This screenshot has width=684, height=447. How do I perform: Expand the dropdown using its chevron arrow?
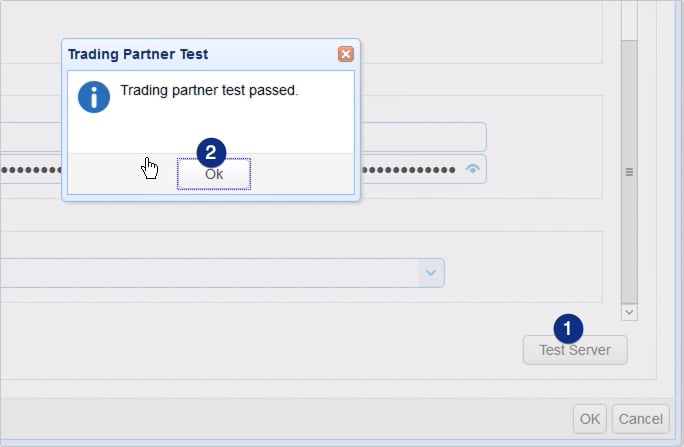(431, 272)
